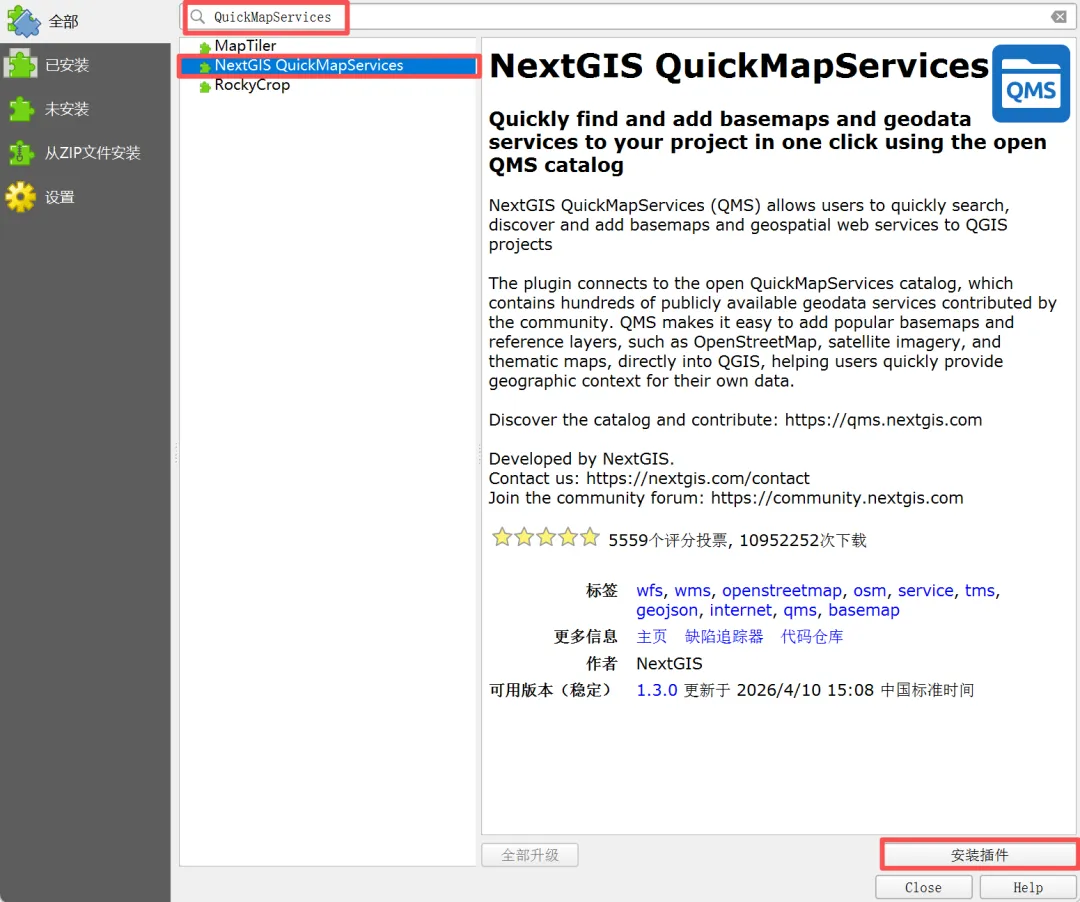Click the 未安装 puzzle icon
The image size is (1080, 902).
click(21, 109)
